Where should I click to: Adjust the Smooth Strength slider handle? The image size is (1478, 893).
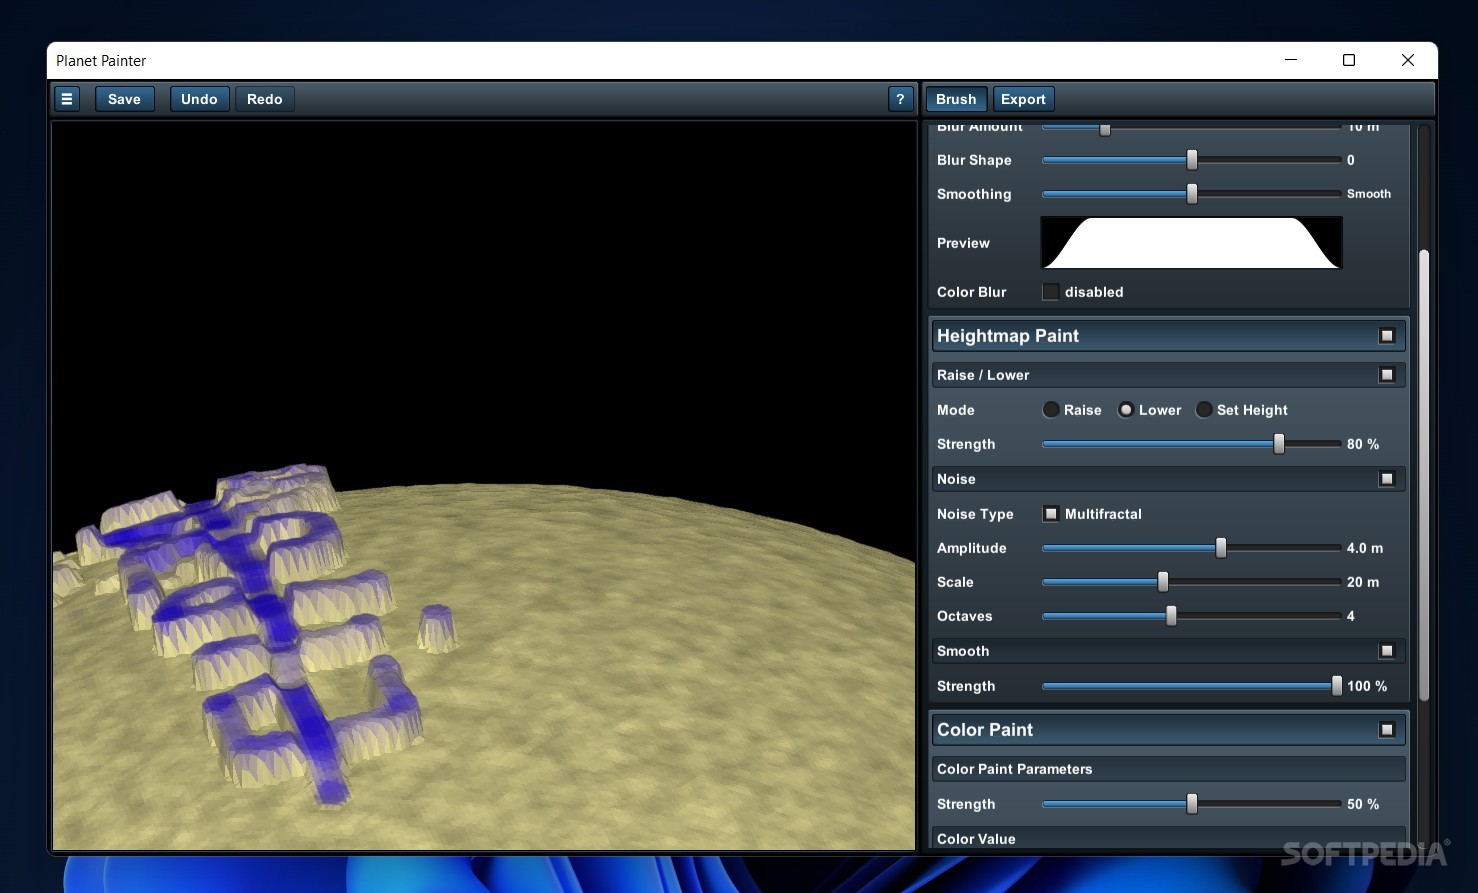(x=1337, y=686)
